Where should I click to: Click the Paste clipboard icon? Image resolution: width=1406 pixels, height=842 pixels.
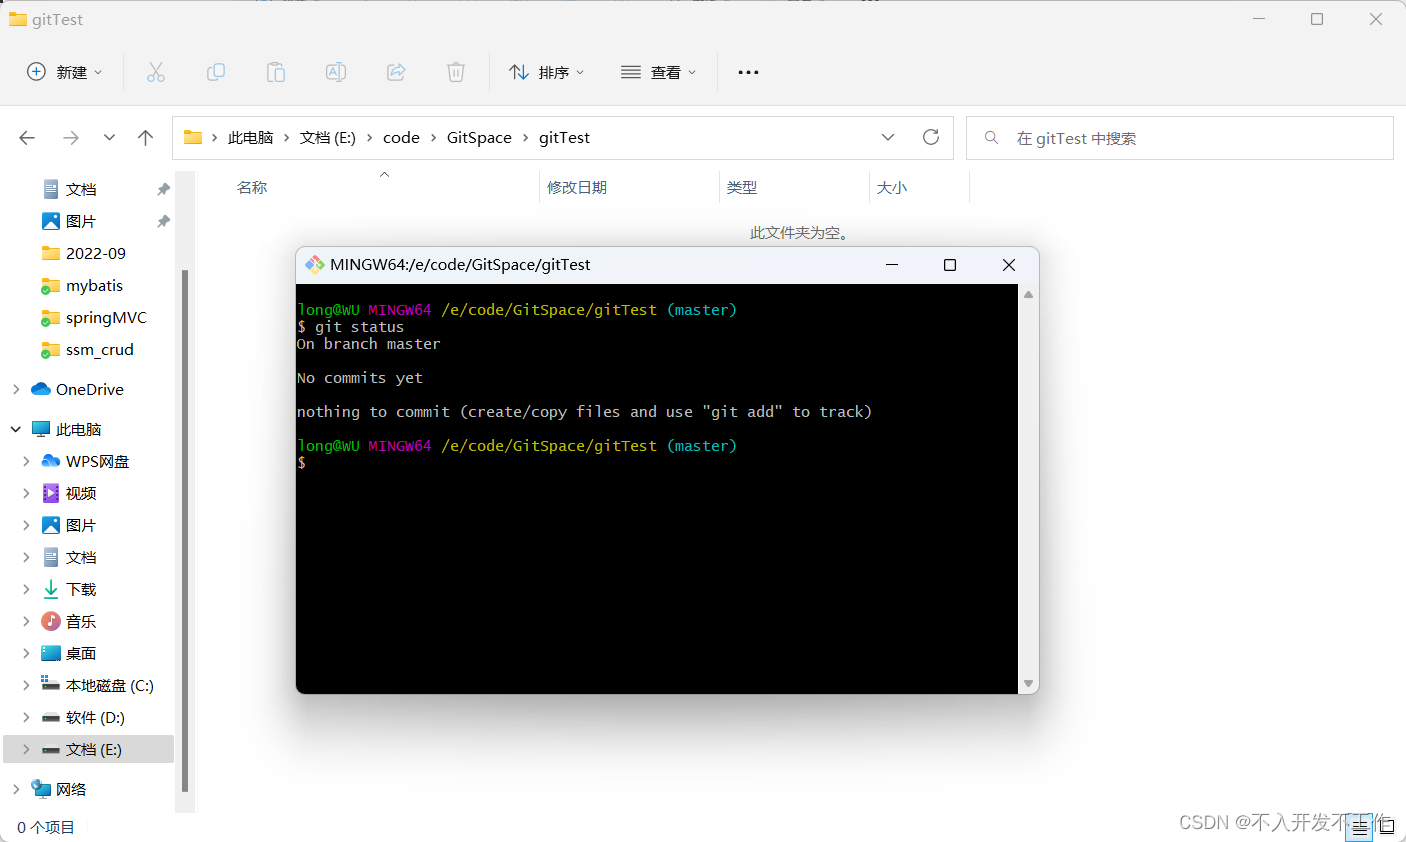coord(276,72)
